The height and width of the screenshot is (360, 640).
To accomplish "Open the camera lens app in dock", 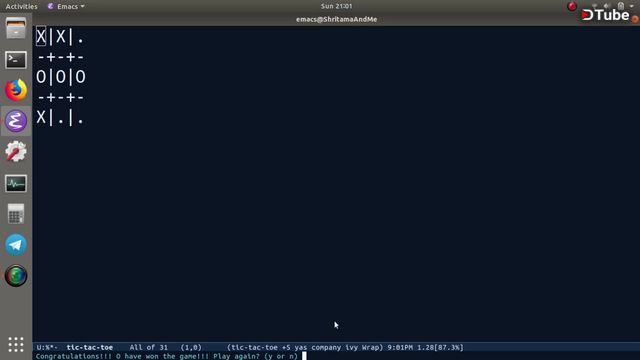I will pos(16,276).
